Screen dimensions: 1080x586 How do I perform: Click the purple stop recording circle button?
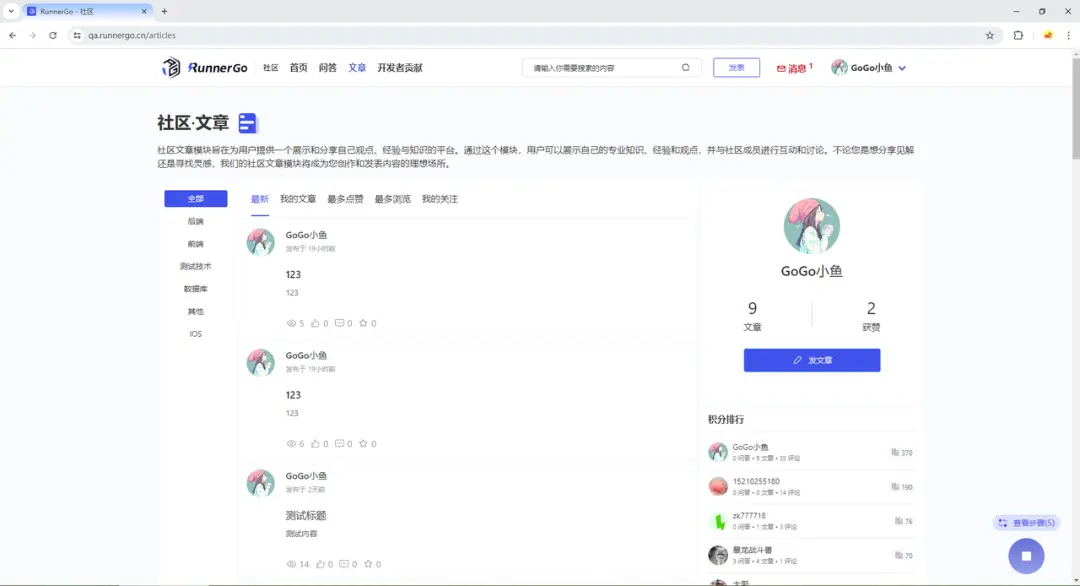1026,555
